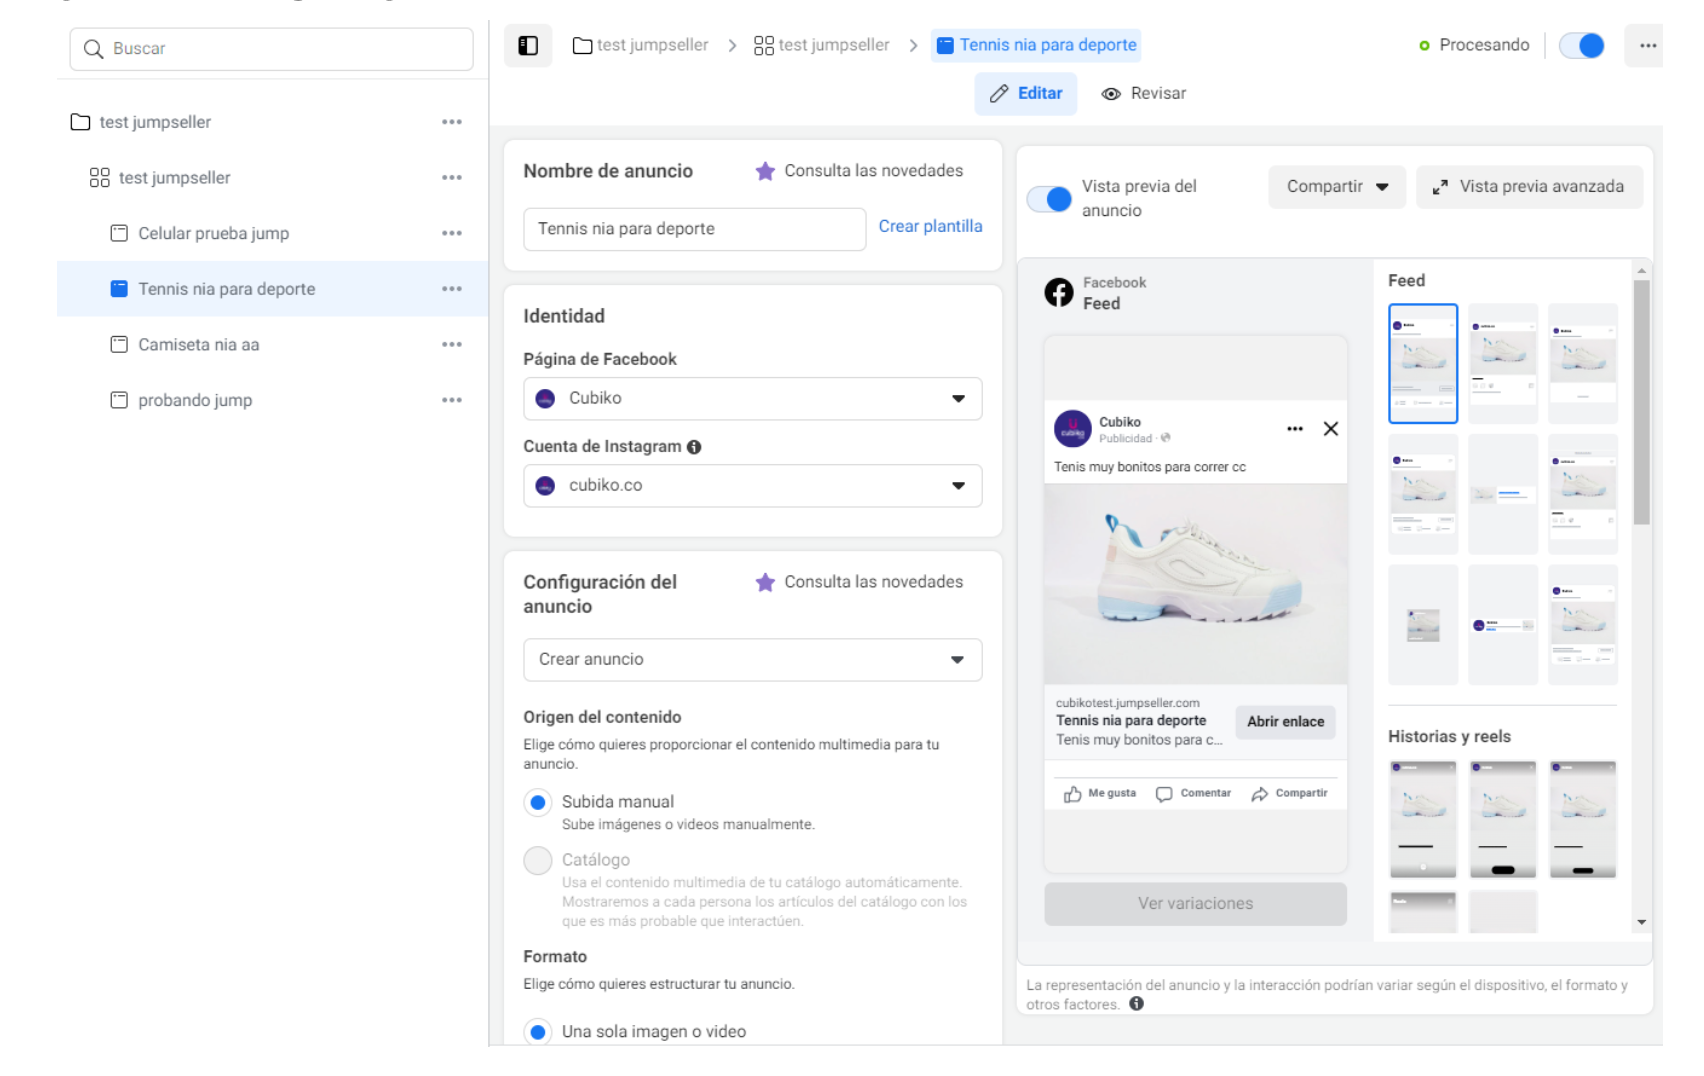Click the info icon beside otros factores
The height and width of the screenshot is (1076, 1704).
click(1136, 1004)
